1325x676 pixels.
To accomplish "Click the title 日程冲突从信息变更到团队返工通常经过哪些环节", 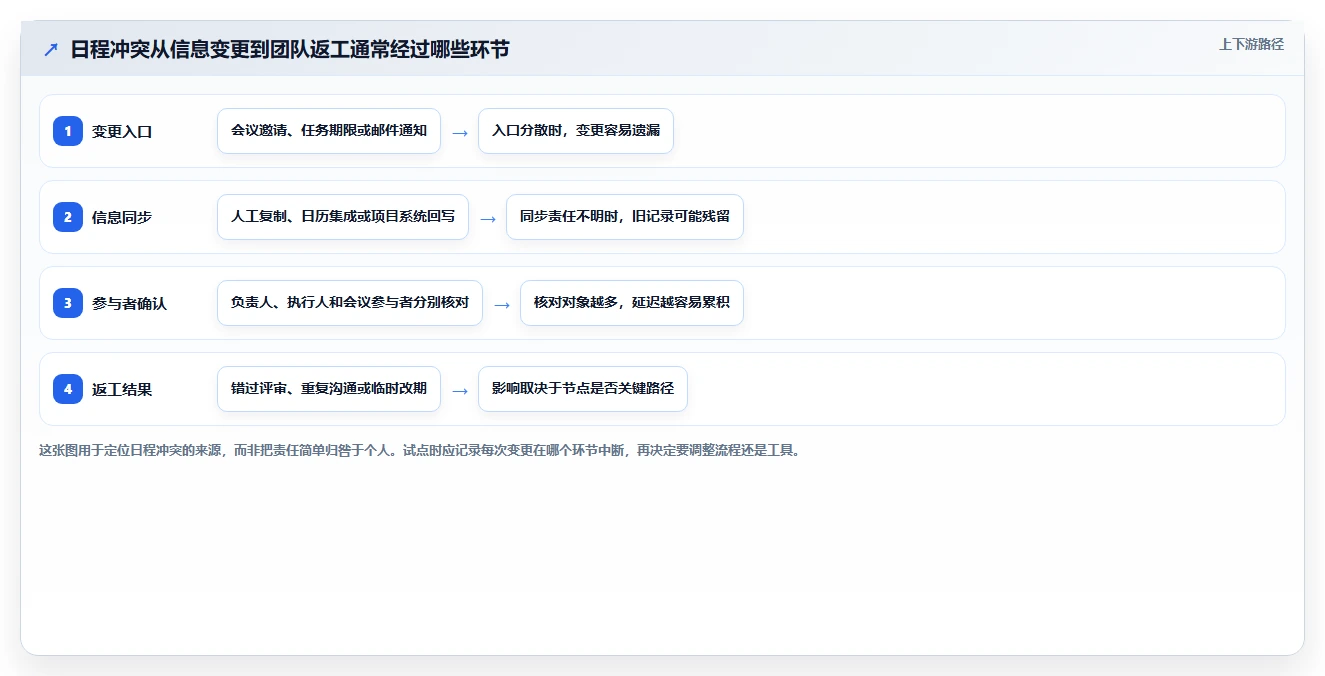I will pos(290,49).
